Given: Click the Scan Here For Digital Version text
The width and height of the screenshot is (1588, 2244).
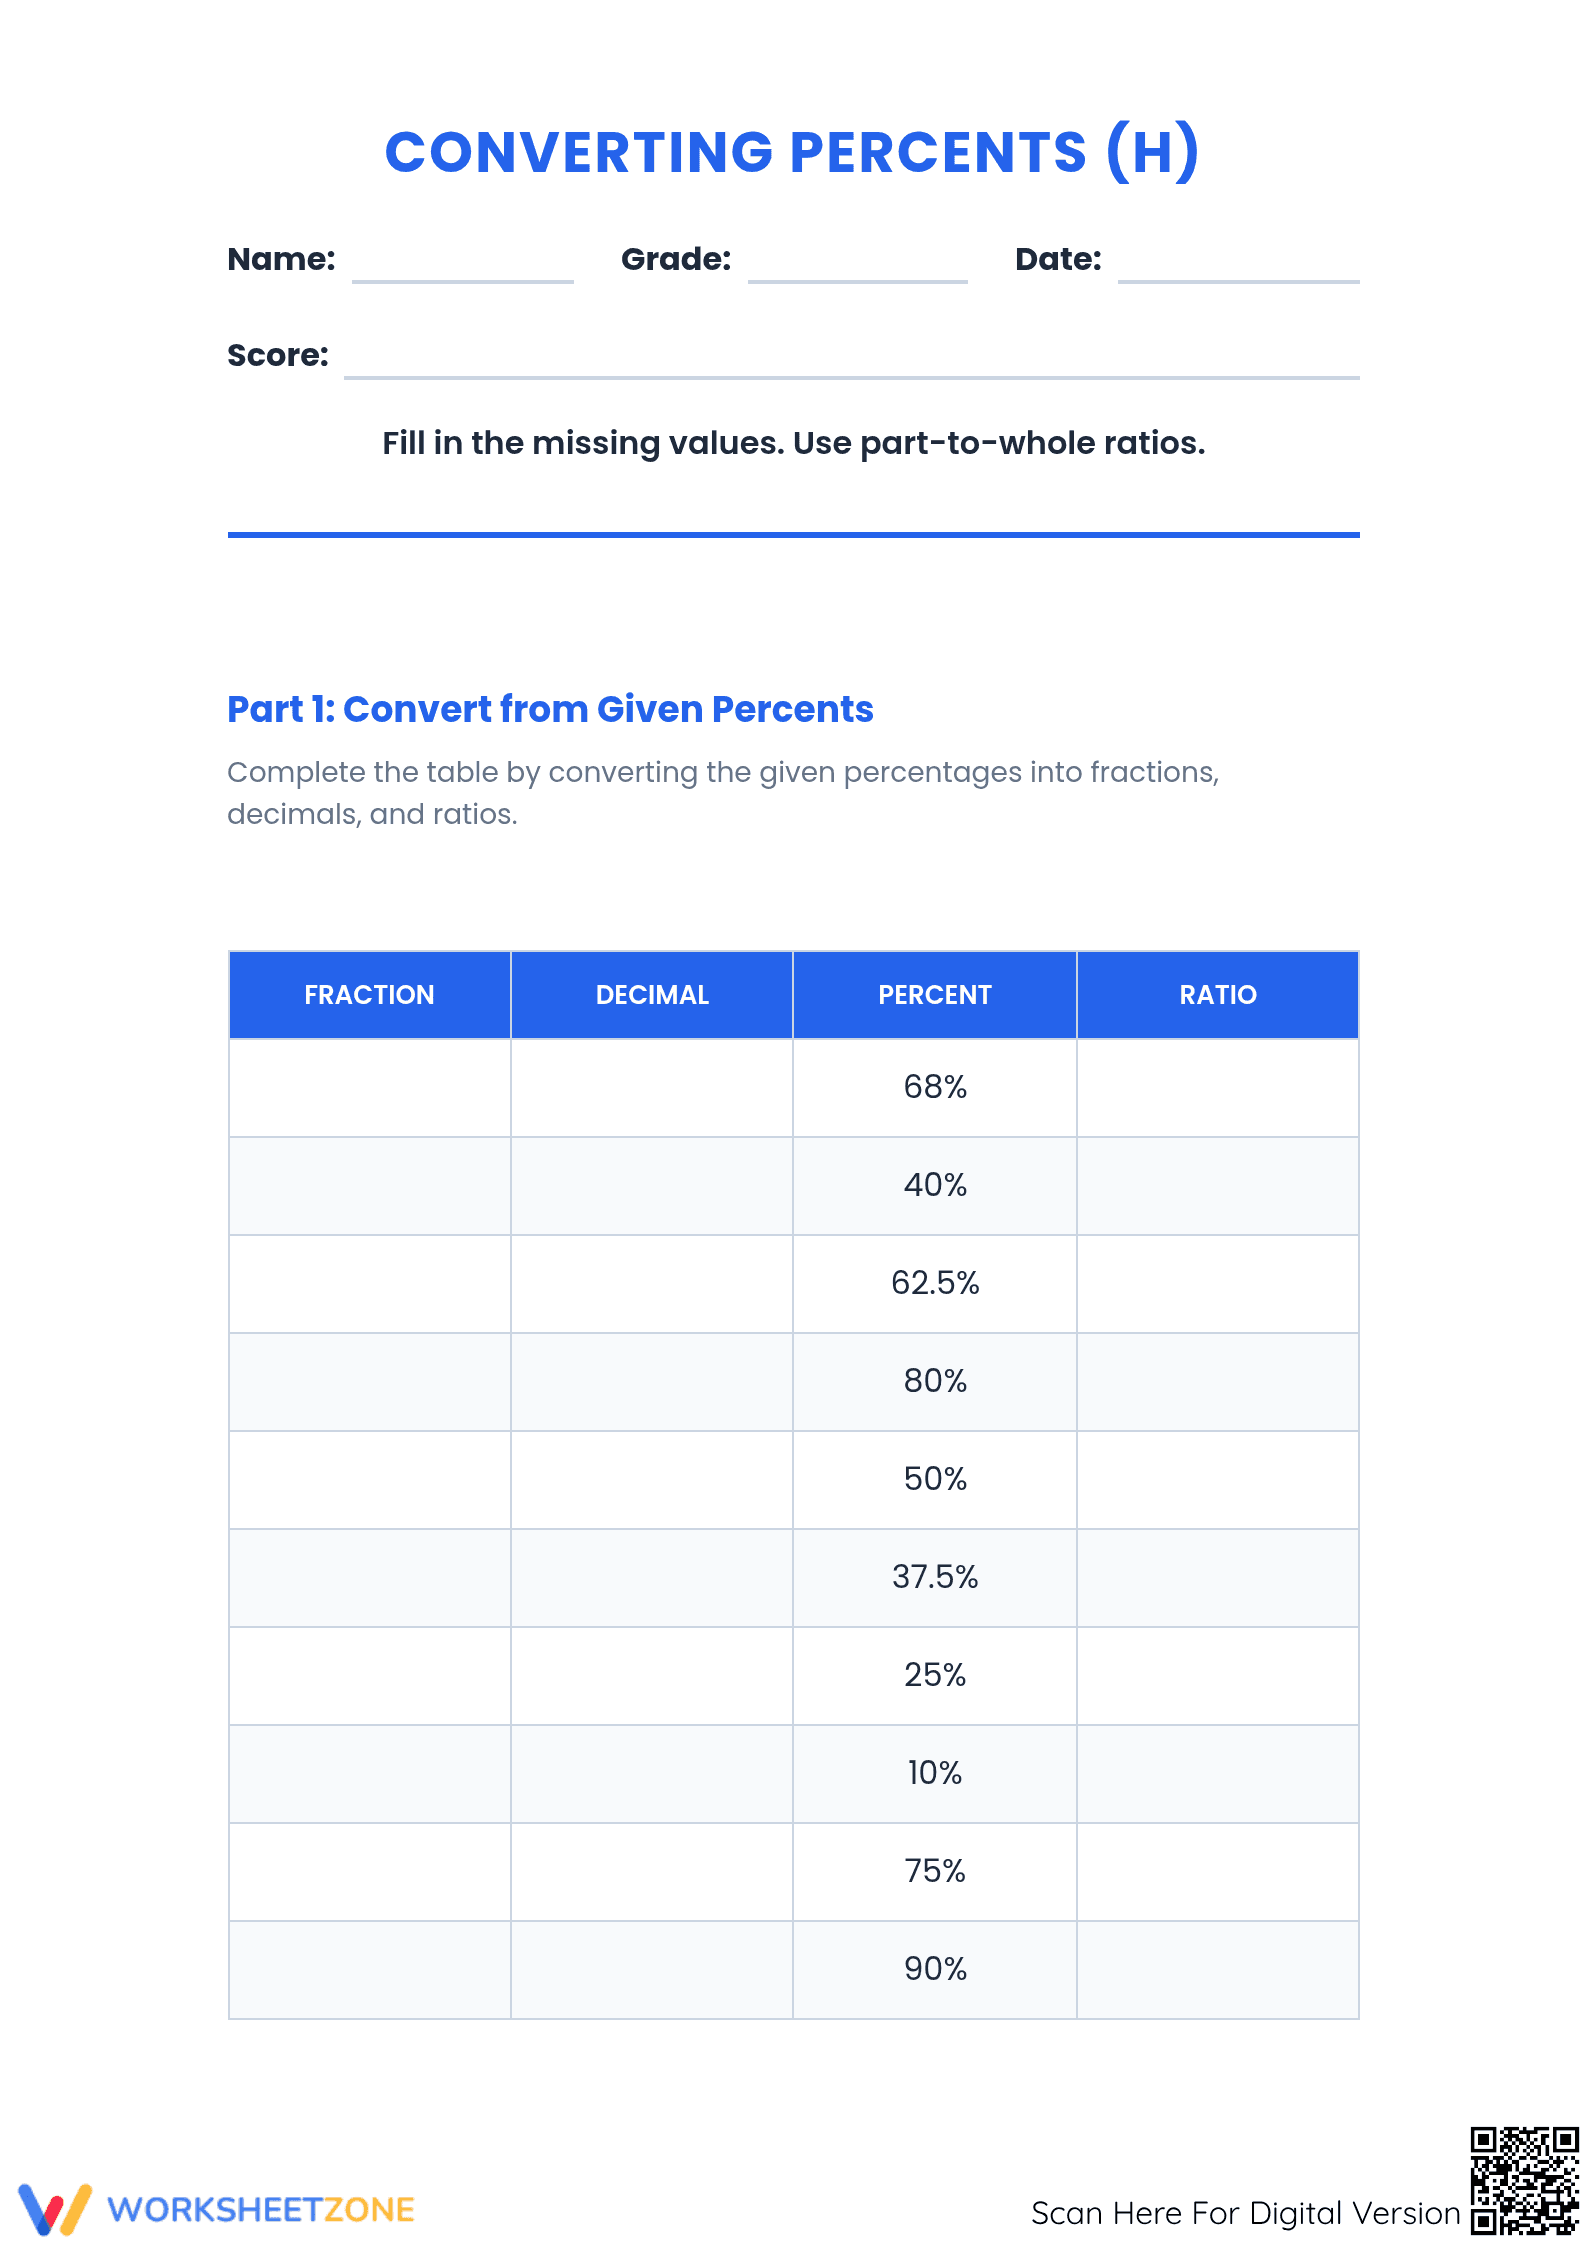Looking at the screenshot, I should click(1246, 2213).
